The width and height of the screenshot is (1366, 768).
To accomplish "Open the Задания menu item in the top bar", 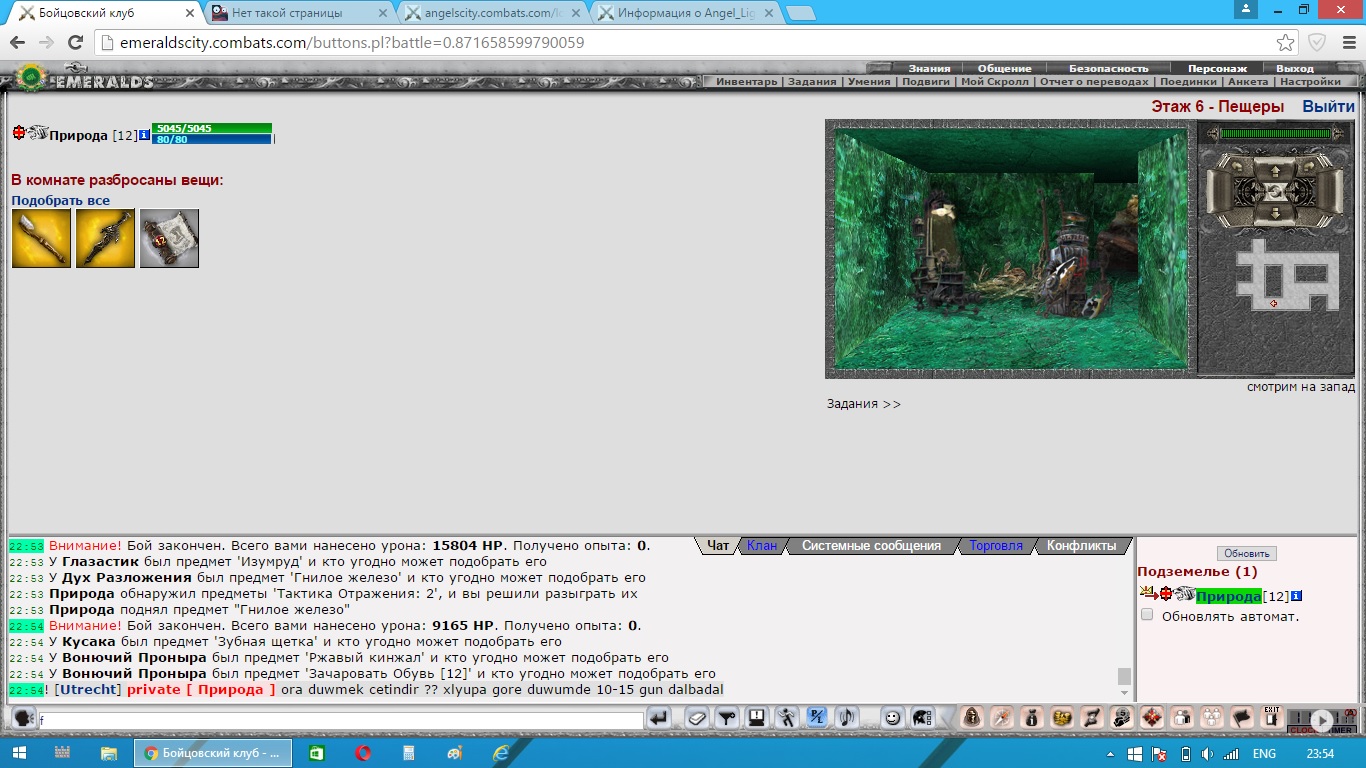I will [x=814, y=82].
